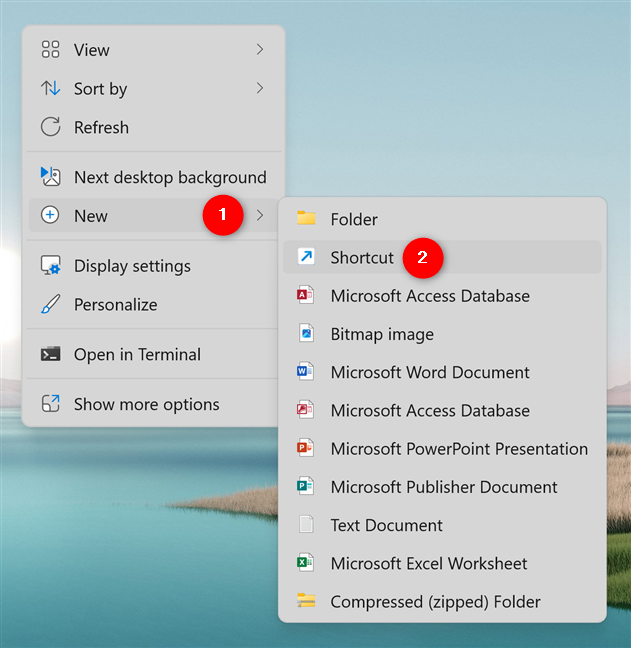The height and width of the screenshot is (648, 631).
Task: Choose Microsoft Word Document
Action: 442,372
